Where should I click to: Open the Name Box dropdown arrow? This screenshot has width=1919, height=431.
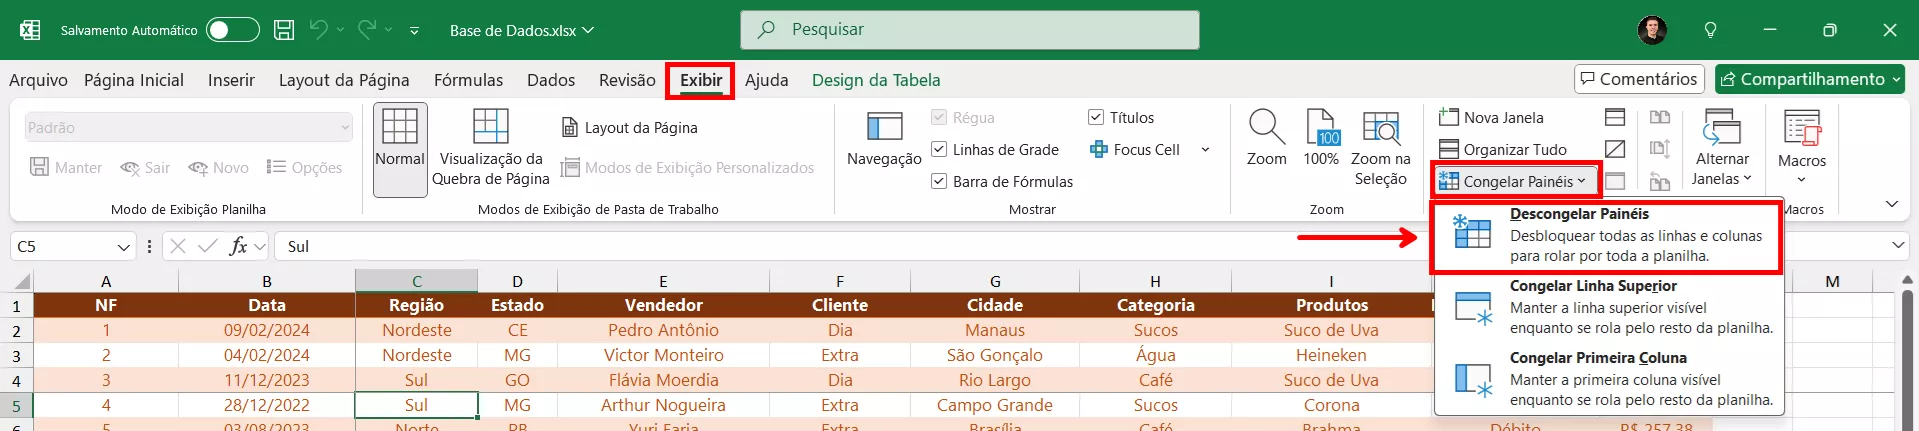[x=124, y=247]
